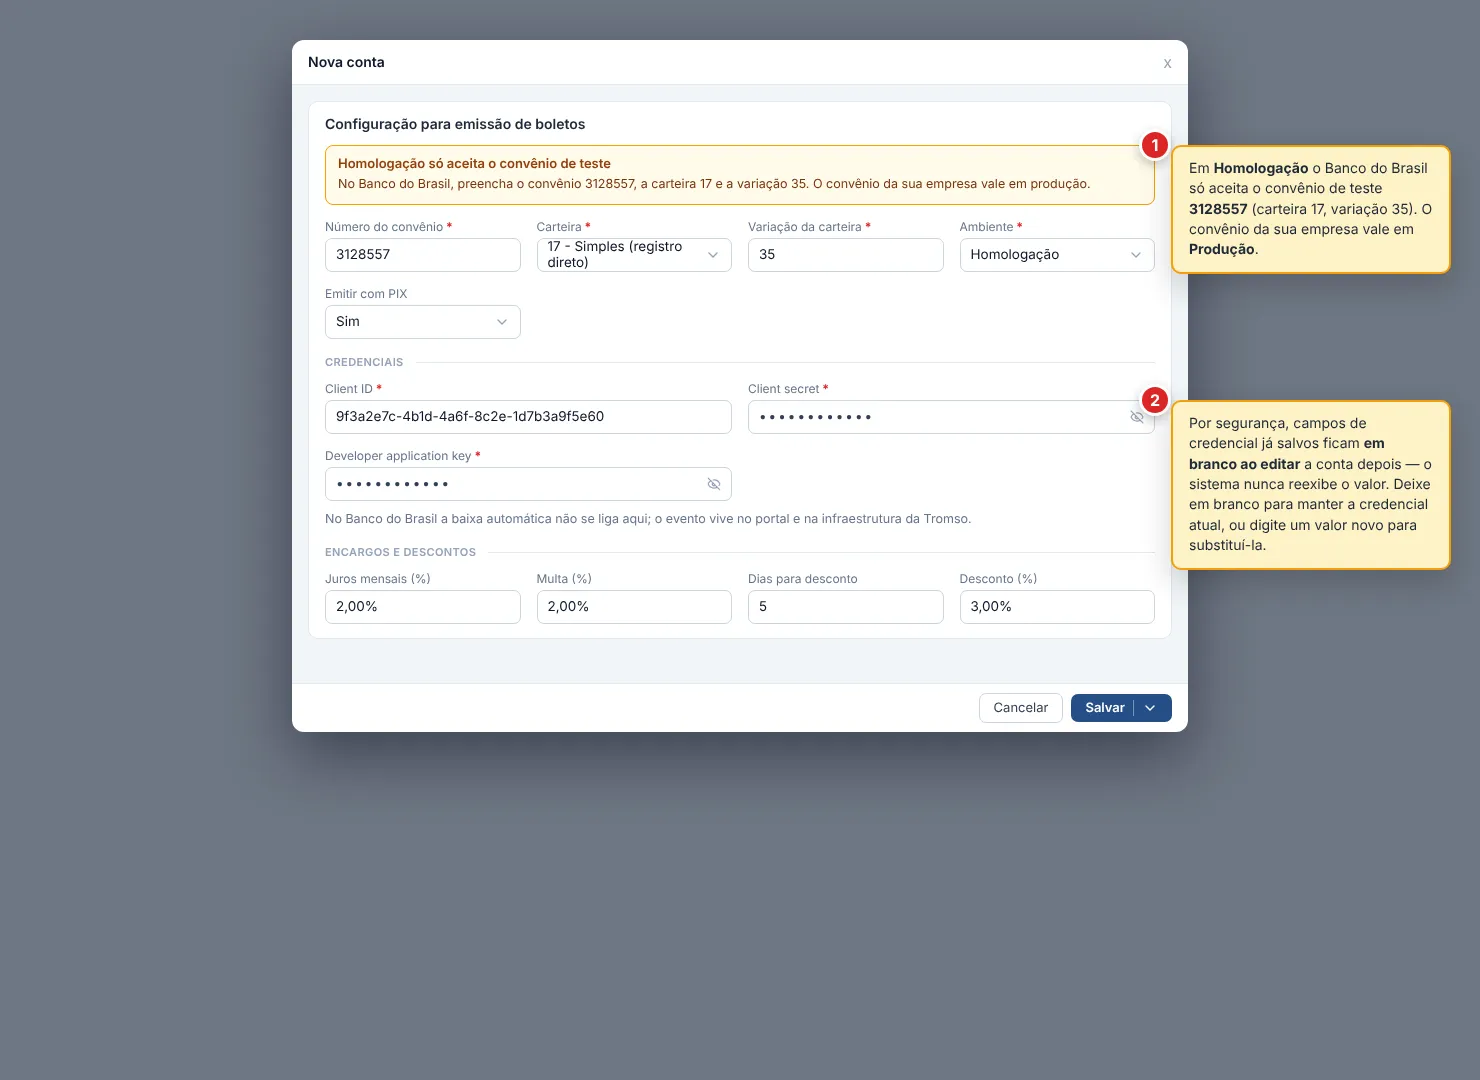Screen dimensions: 1480x1080
Task: Select the Client ID input field
Action: point(528,417)
